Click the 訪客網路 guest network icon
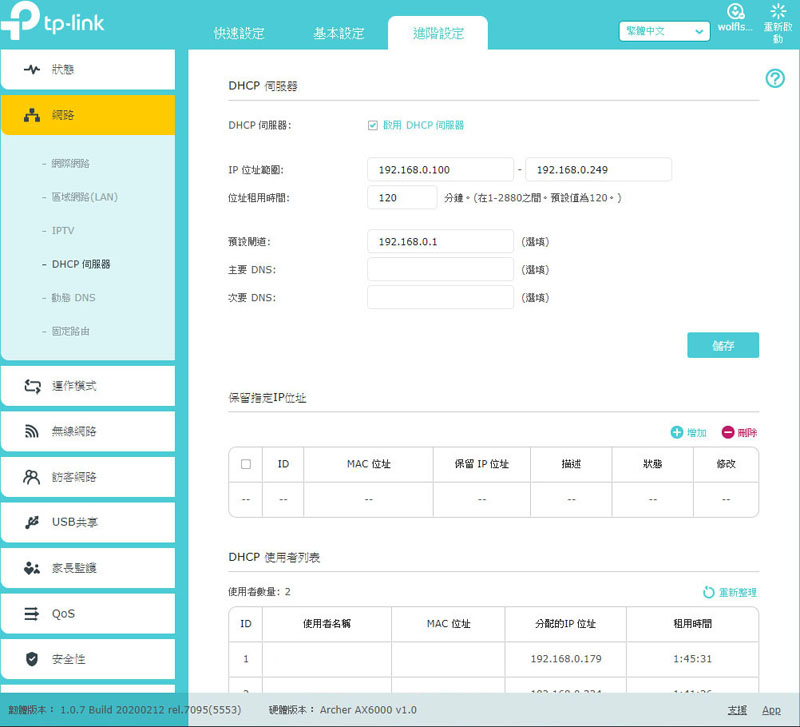This screenshot has width=800, height=727. tap(32, 477)
